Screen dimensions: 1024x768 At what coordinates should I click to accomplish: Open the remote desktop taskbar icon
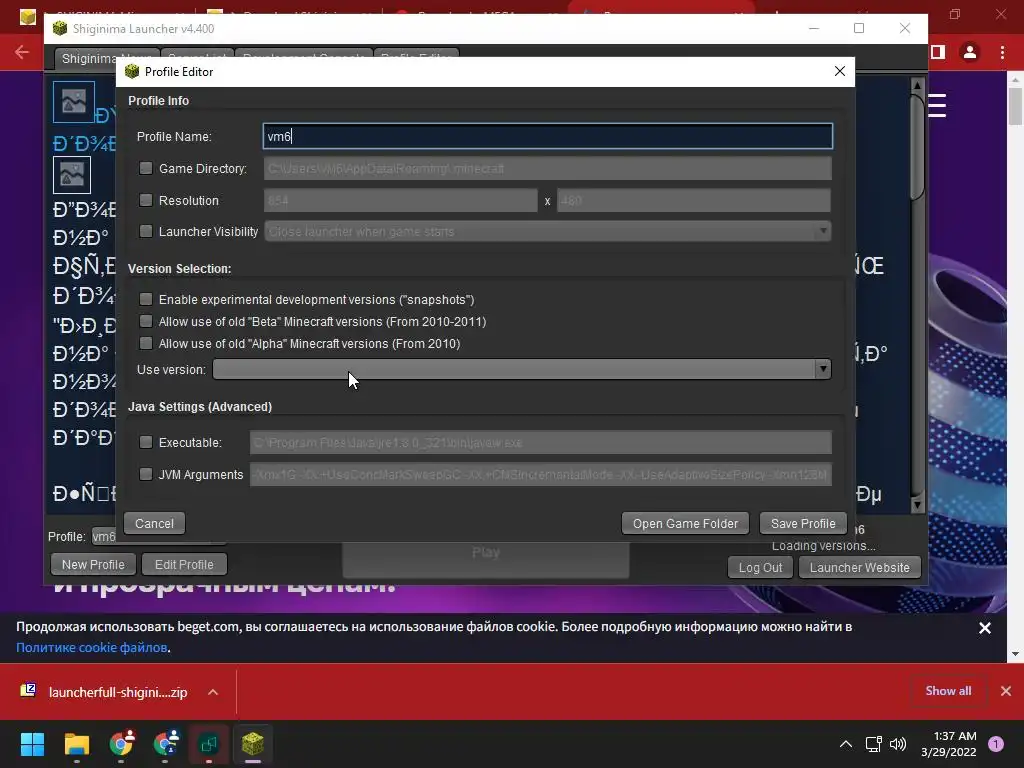[x=209, y=743]
